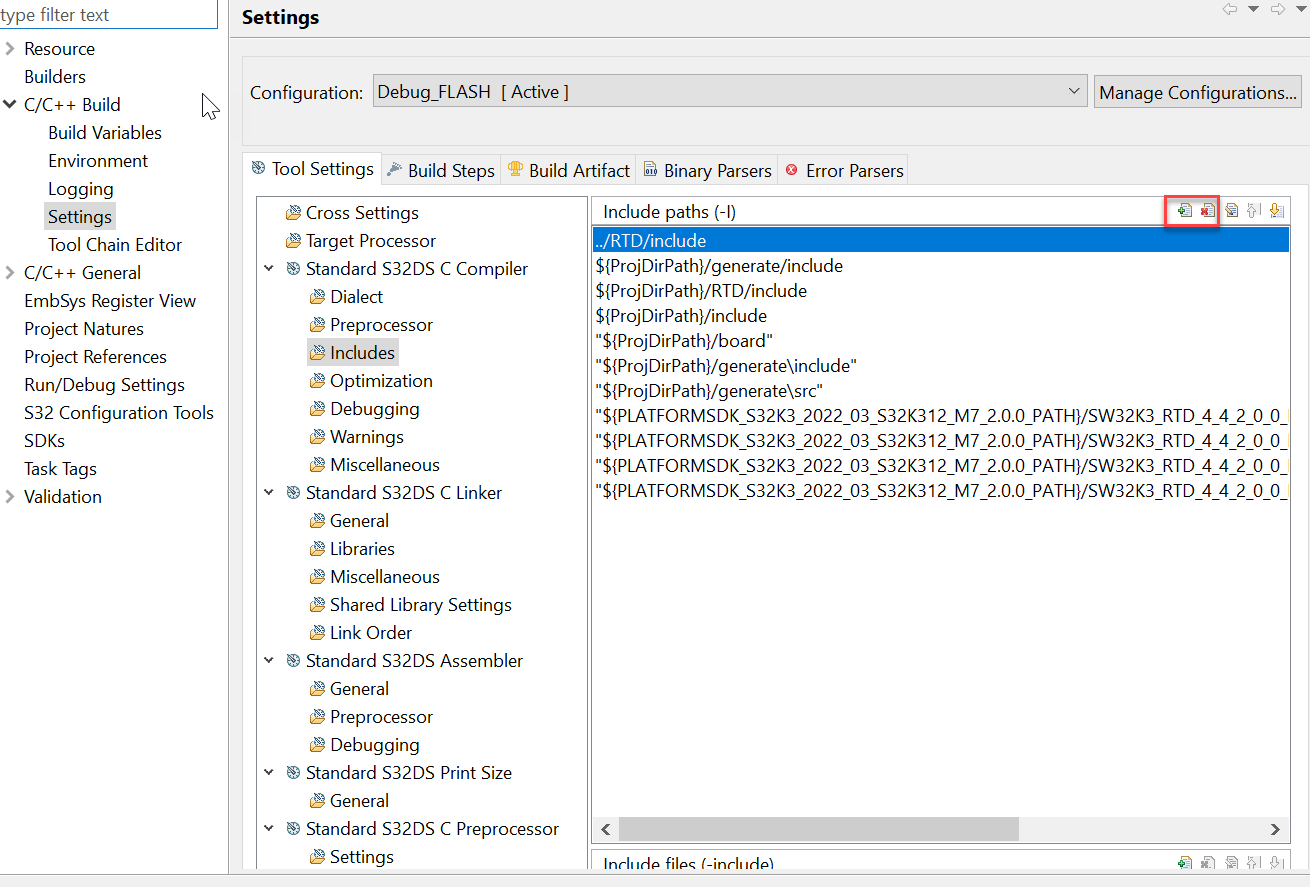1310x887 pixels.
Task: Click the Manage Configurations button
Action: (x=1197, y=92)
